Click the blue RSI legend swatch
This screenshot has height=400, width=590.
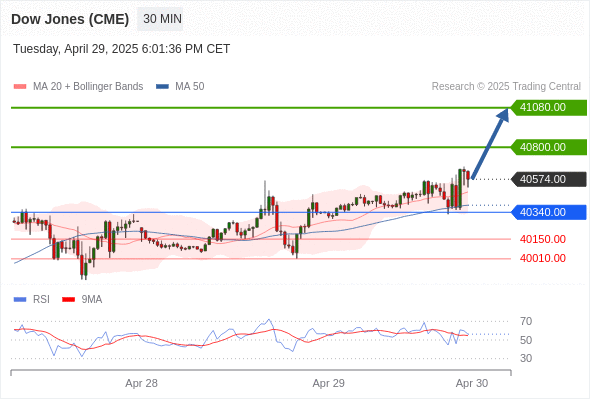pyautogui.click(x=20, y=300)
